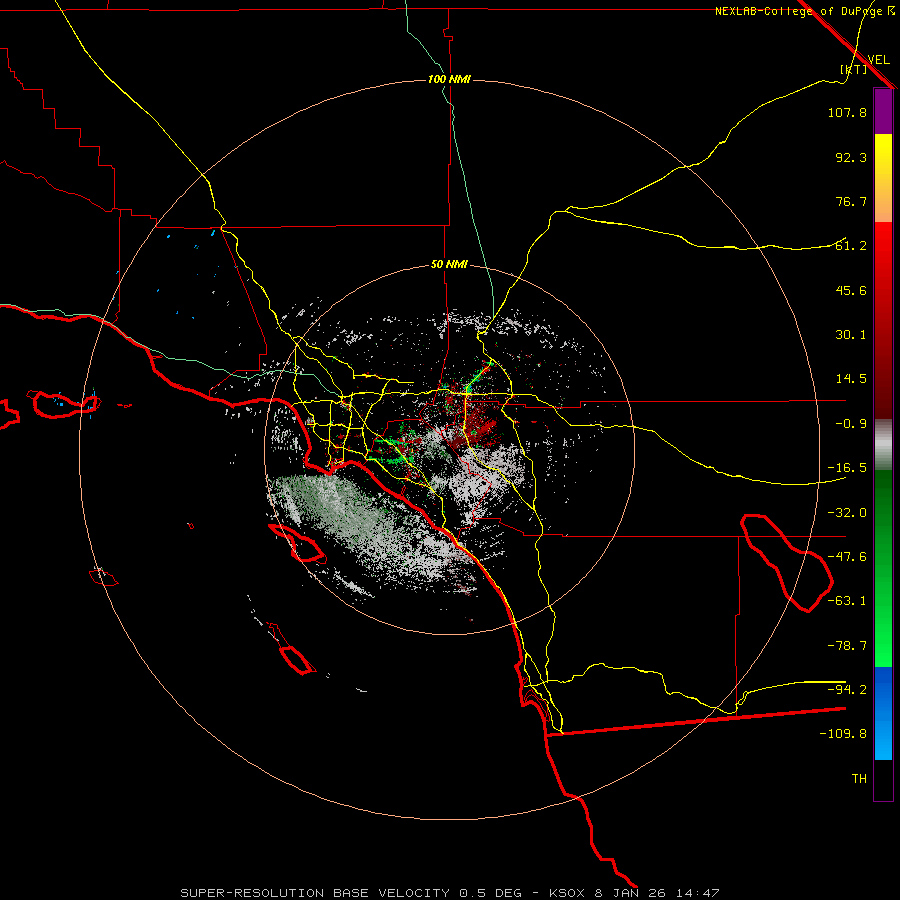The width and height of the screenshot is (900, 900).
Task: Click the -32.0 scale value
Action: 847,513
